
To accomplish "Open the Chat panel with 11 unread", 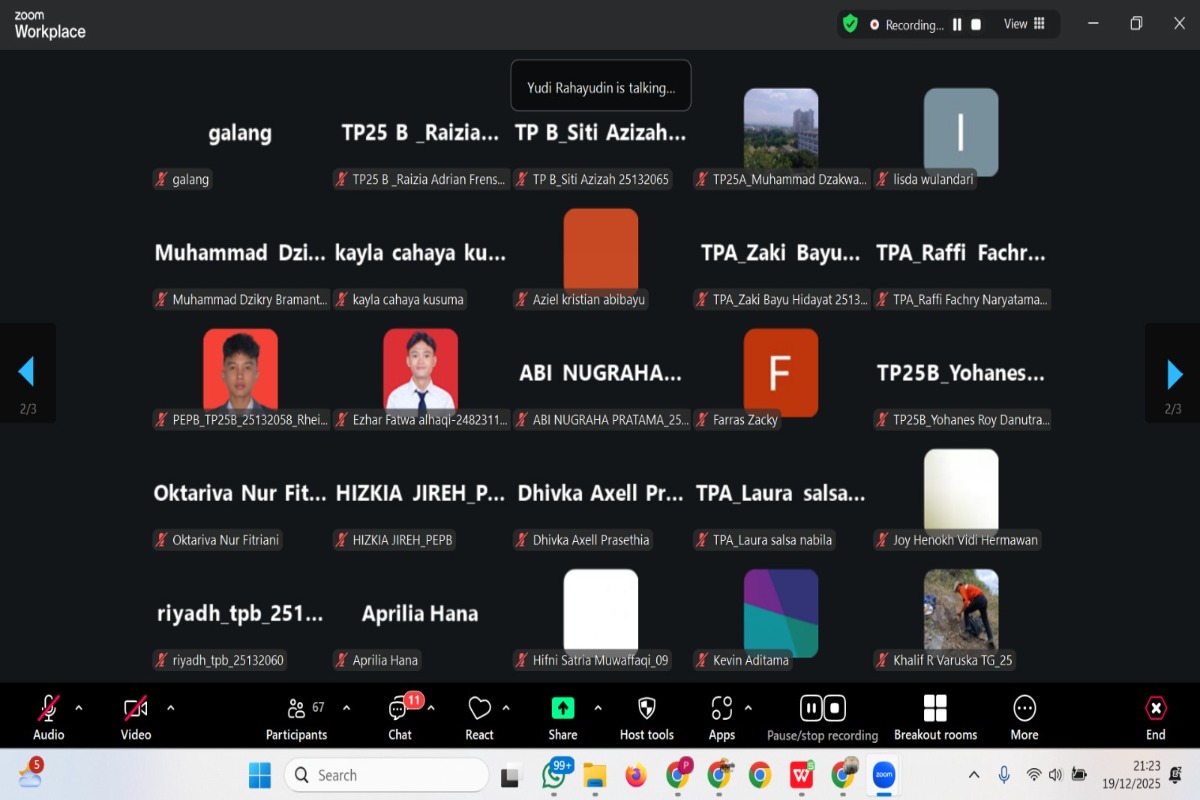I will [x=399, y=709].
